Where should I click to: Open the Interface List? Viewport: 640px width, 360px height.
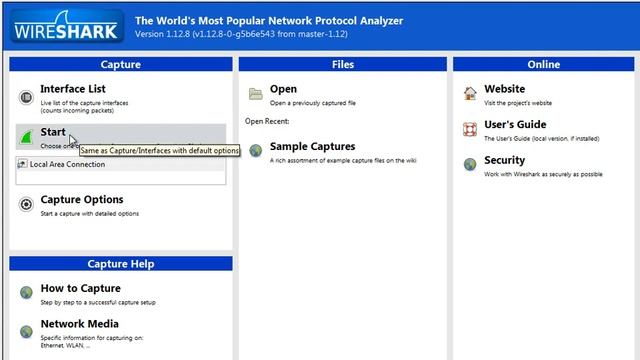coord(73,89)
